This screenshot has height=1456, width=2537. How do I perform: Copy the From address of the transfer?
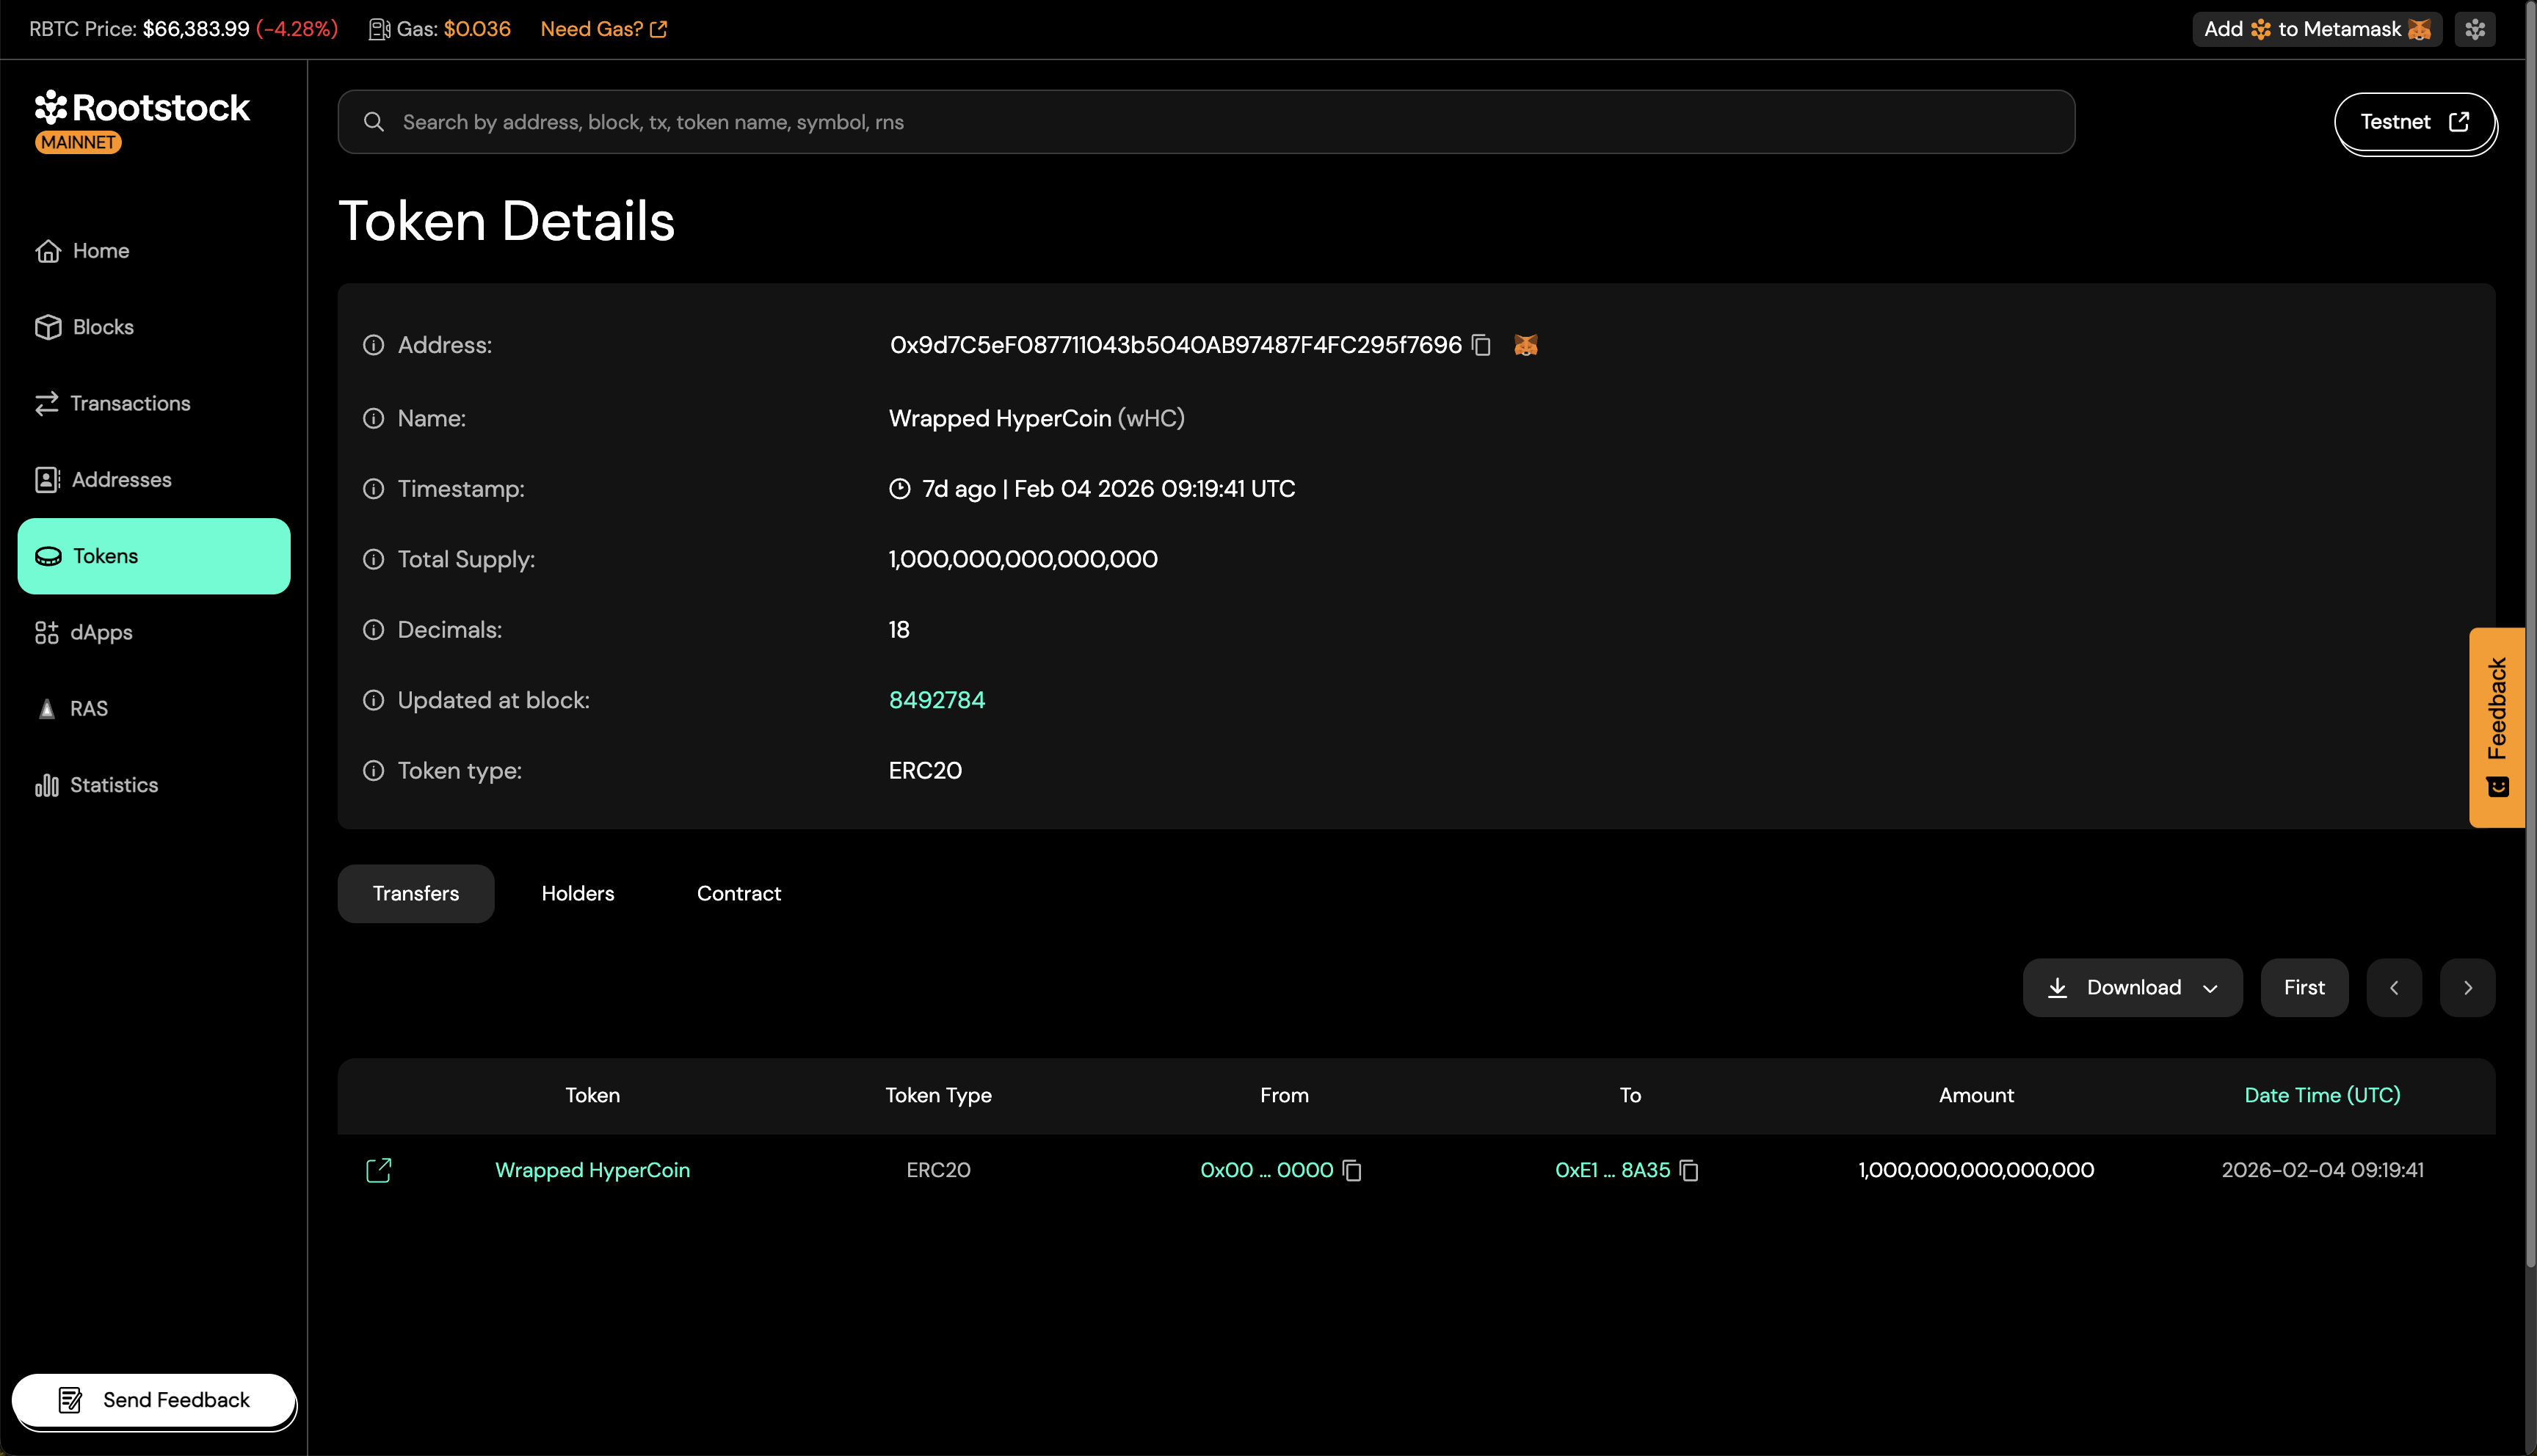click(x=1352, y=1171)
